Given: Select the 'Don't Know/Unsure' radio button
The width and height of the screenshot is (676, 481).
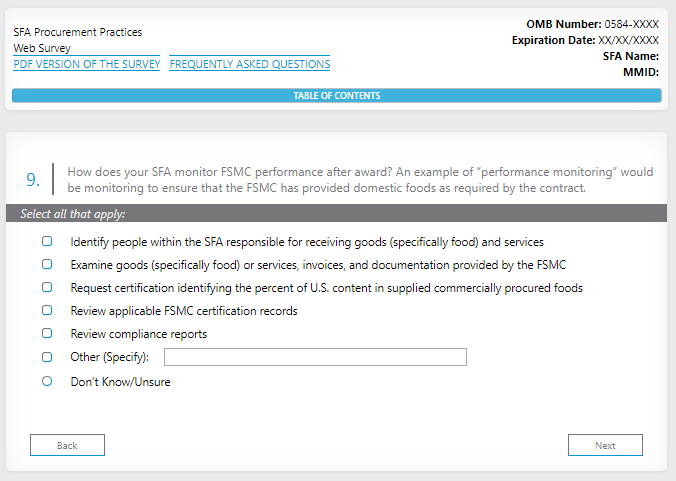Looking at the screenshot, I should [47, 381].
